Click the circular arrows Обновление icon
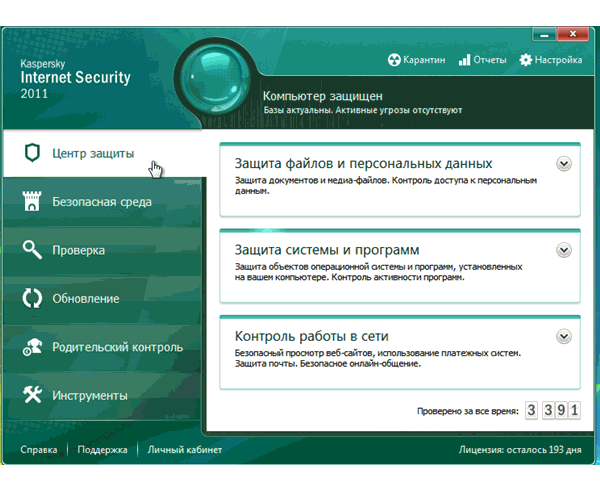Viewport: 600px width, 490px height. (32, 298)
